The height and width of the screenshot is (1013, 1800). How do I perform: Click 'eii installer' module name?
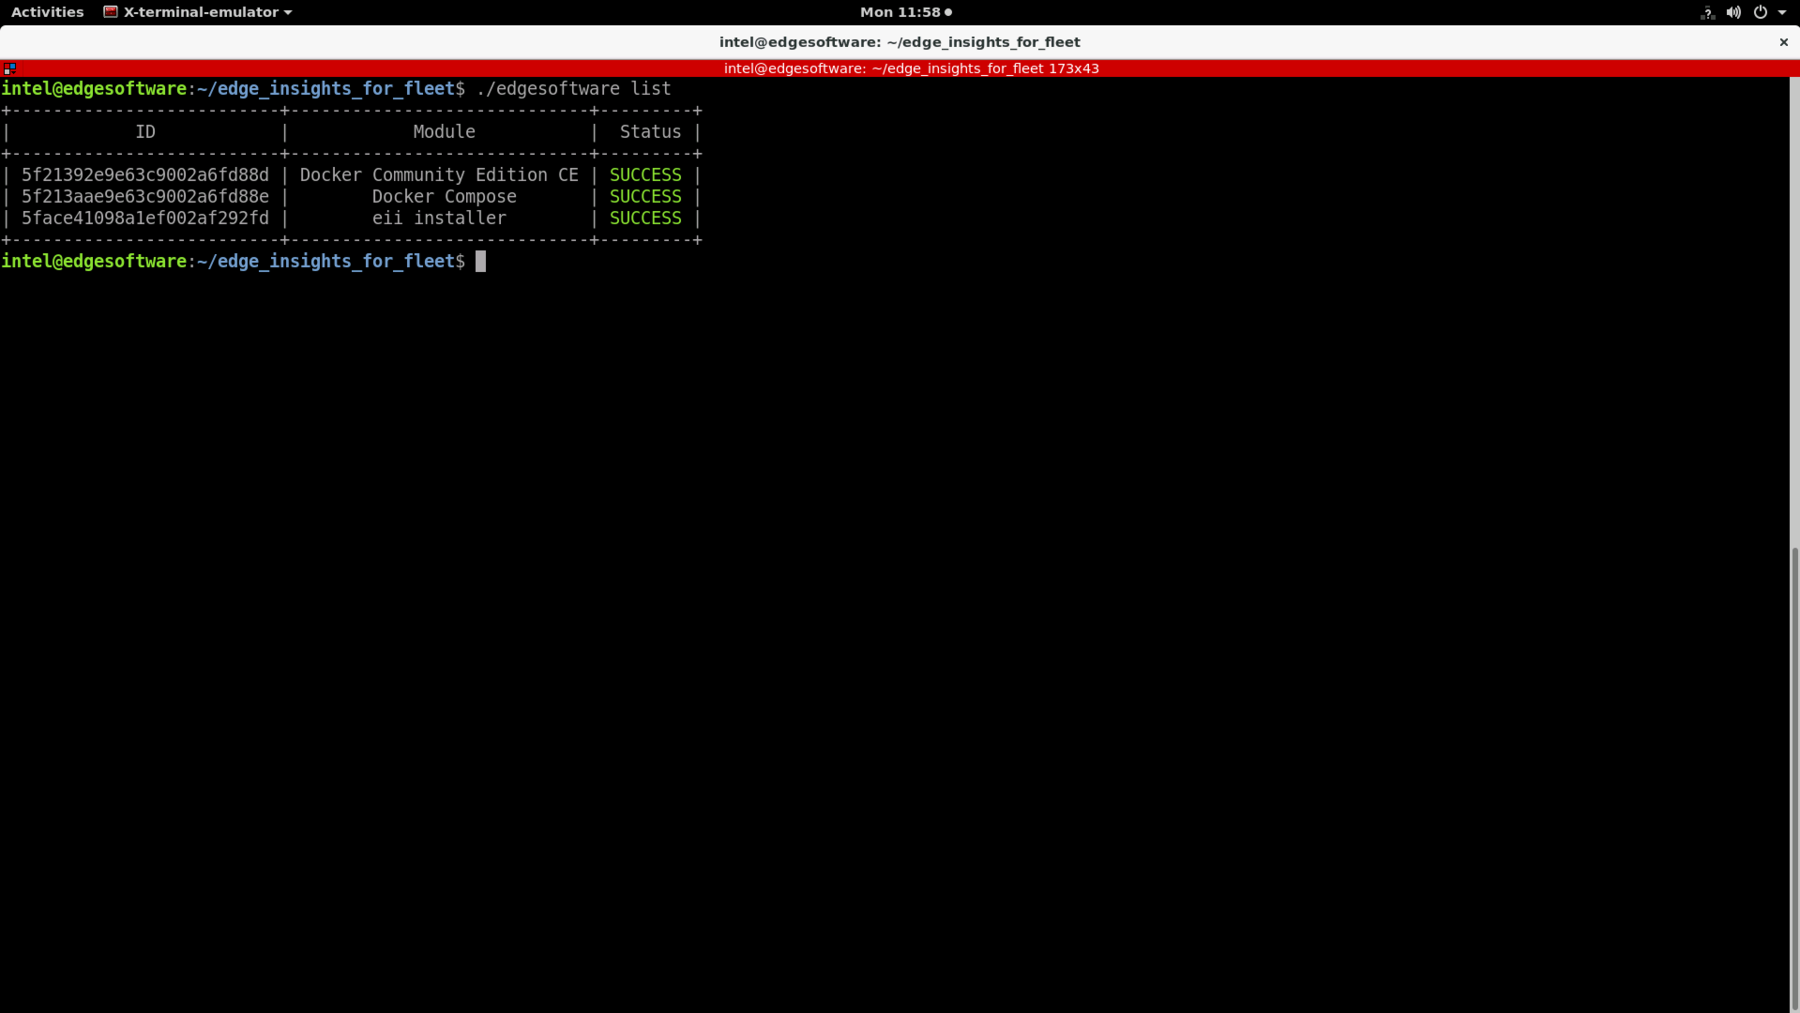439,218
